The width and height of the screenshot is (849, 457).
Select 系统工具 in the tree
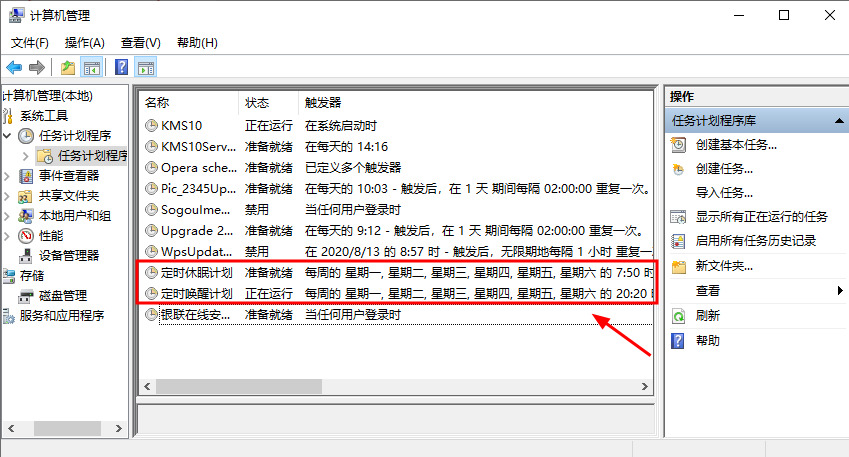point(44,116)
